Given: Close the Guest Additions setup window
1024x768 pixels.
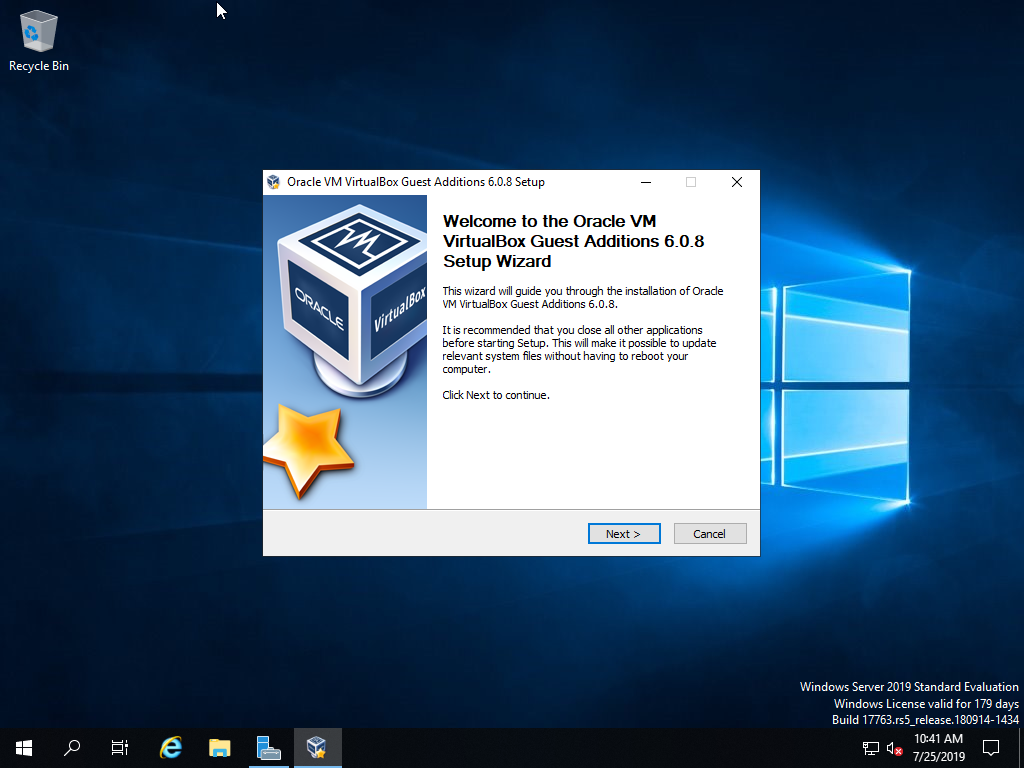Looking at the screenshot, I should 737,182.
